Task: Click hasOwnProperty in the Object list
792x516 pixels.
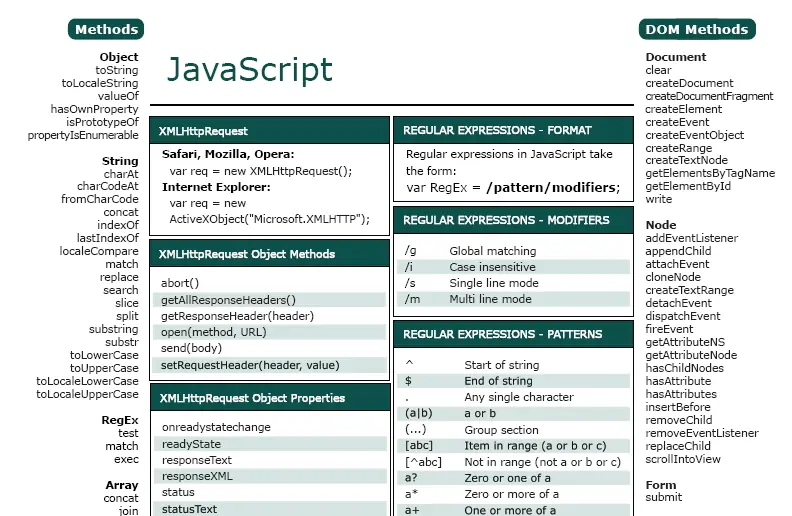Action: (x=94, y=109)
